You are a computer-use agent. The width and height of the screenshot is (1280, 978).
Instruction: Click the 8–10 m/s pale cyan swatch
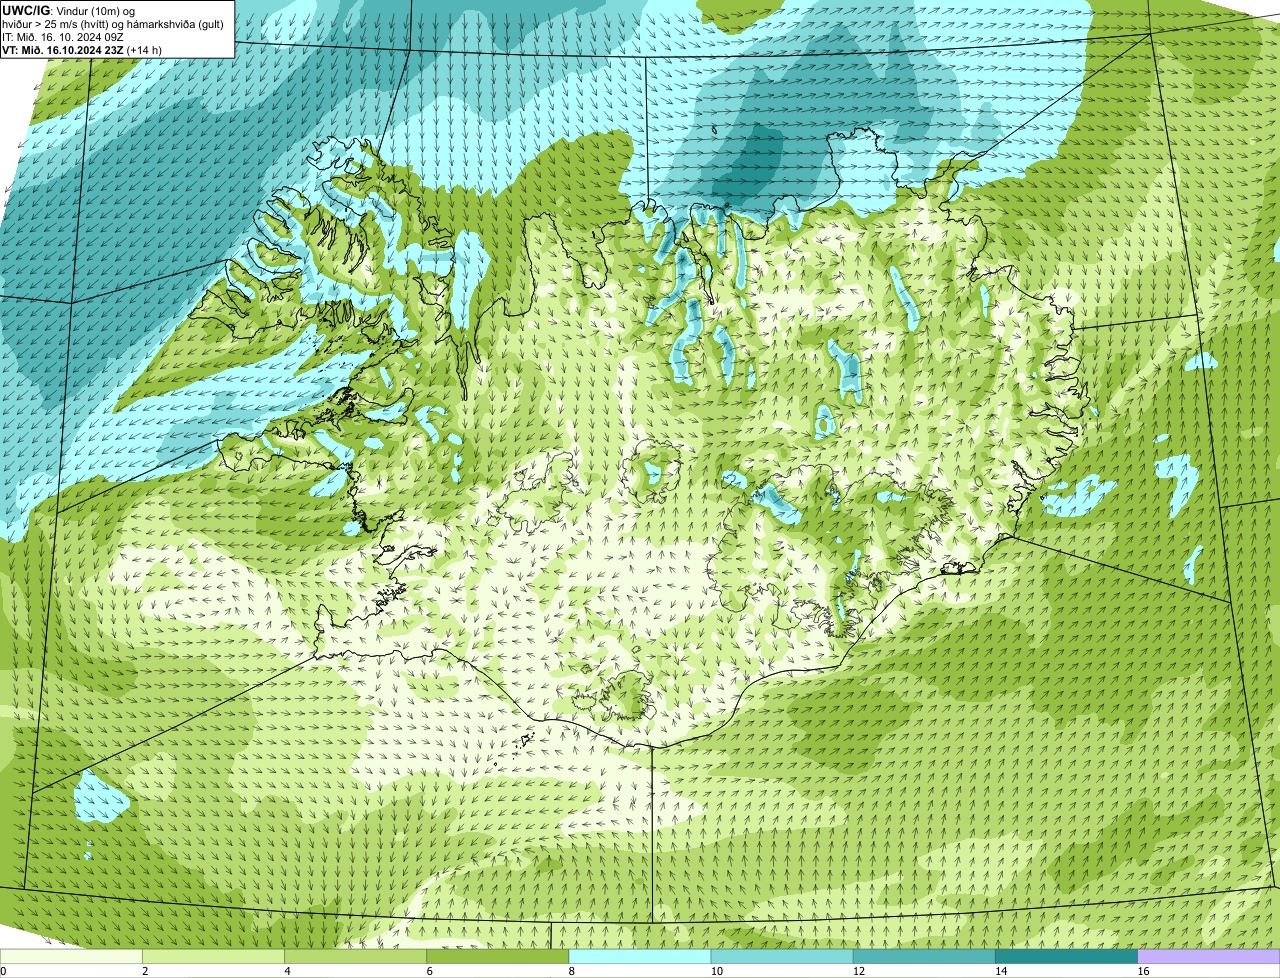pos(640,956)
